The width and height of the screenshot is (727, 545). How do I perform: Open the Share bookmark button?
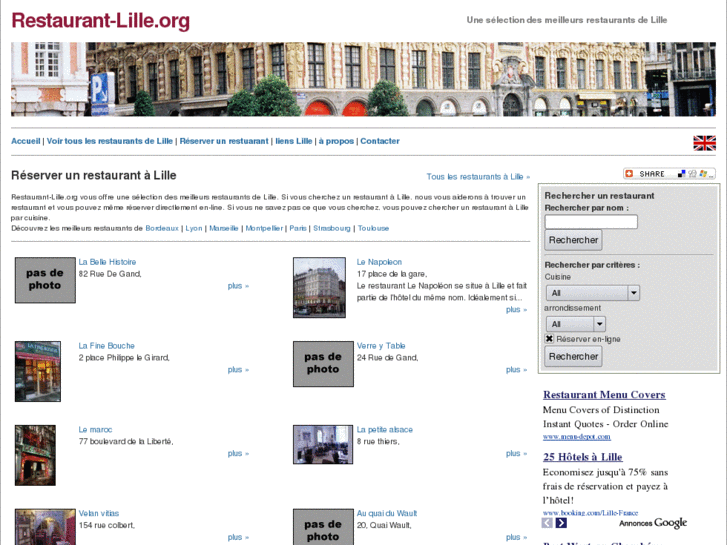(x=669, y=173)
